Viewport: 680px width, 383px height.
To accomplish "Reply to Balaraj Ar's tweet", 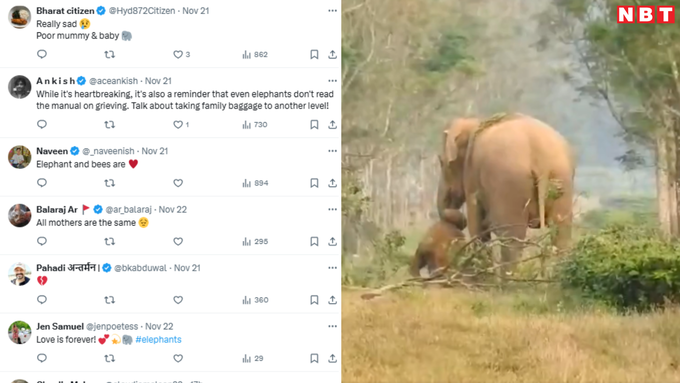I will pyautogui.click(x=42, y=241).
